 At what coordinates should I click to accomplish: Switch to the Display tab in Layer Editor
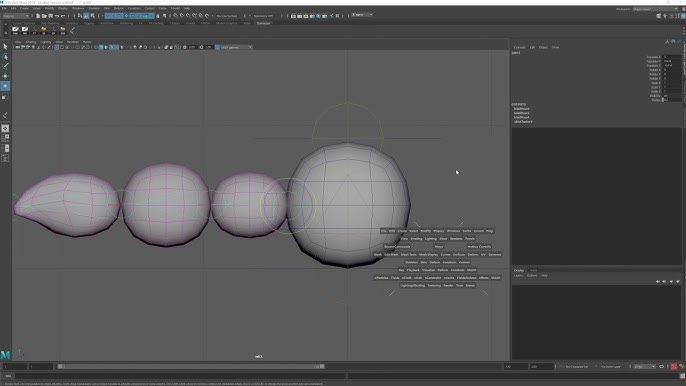click(x=519, y=270)
